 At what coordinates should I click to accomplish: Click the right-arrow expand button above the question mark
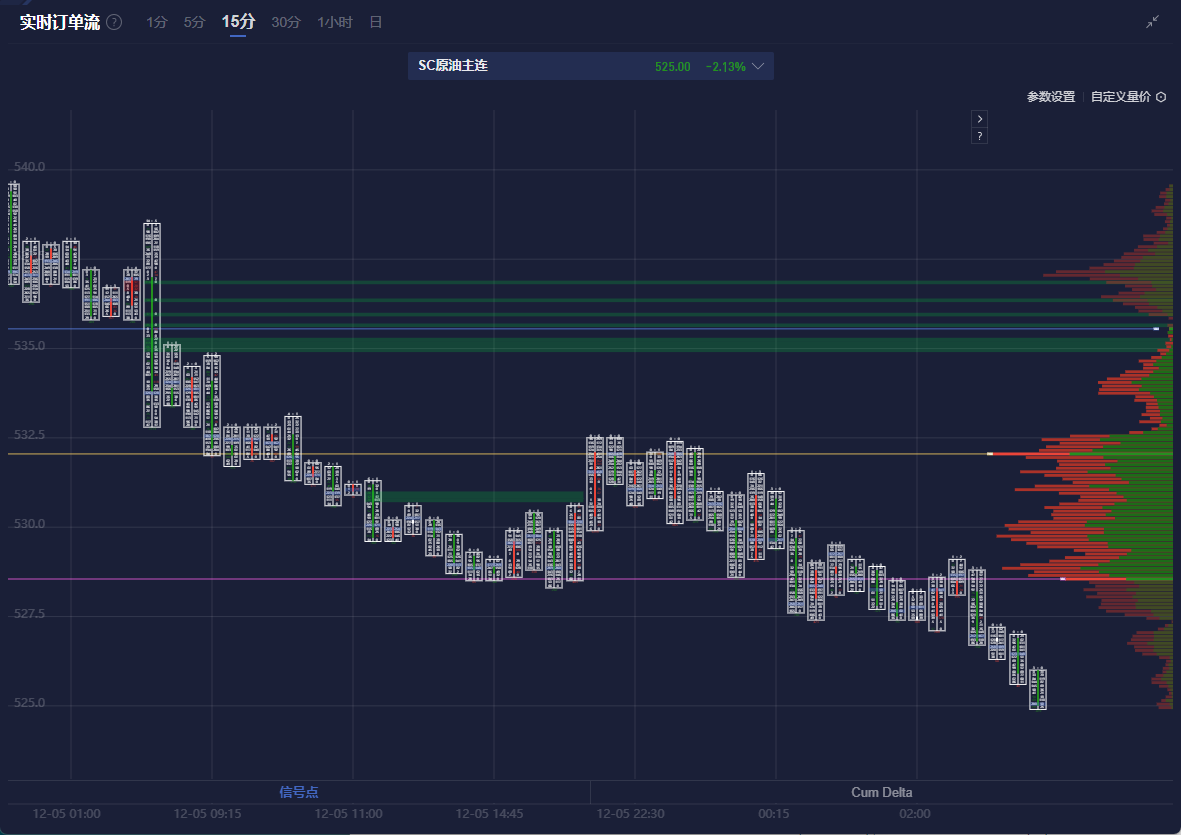pyautogui.click(x=979, y=119)
